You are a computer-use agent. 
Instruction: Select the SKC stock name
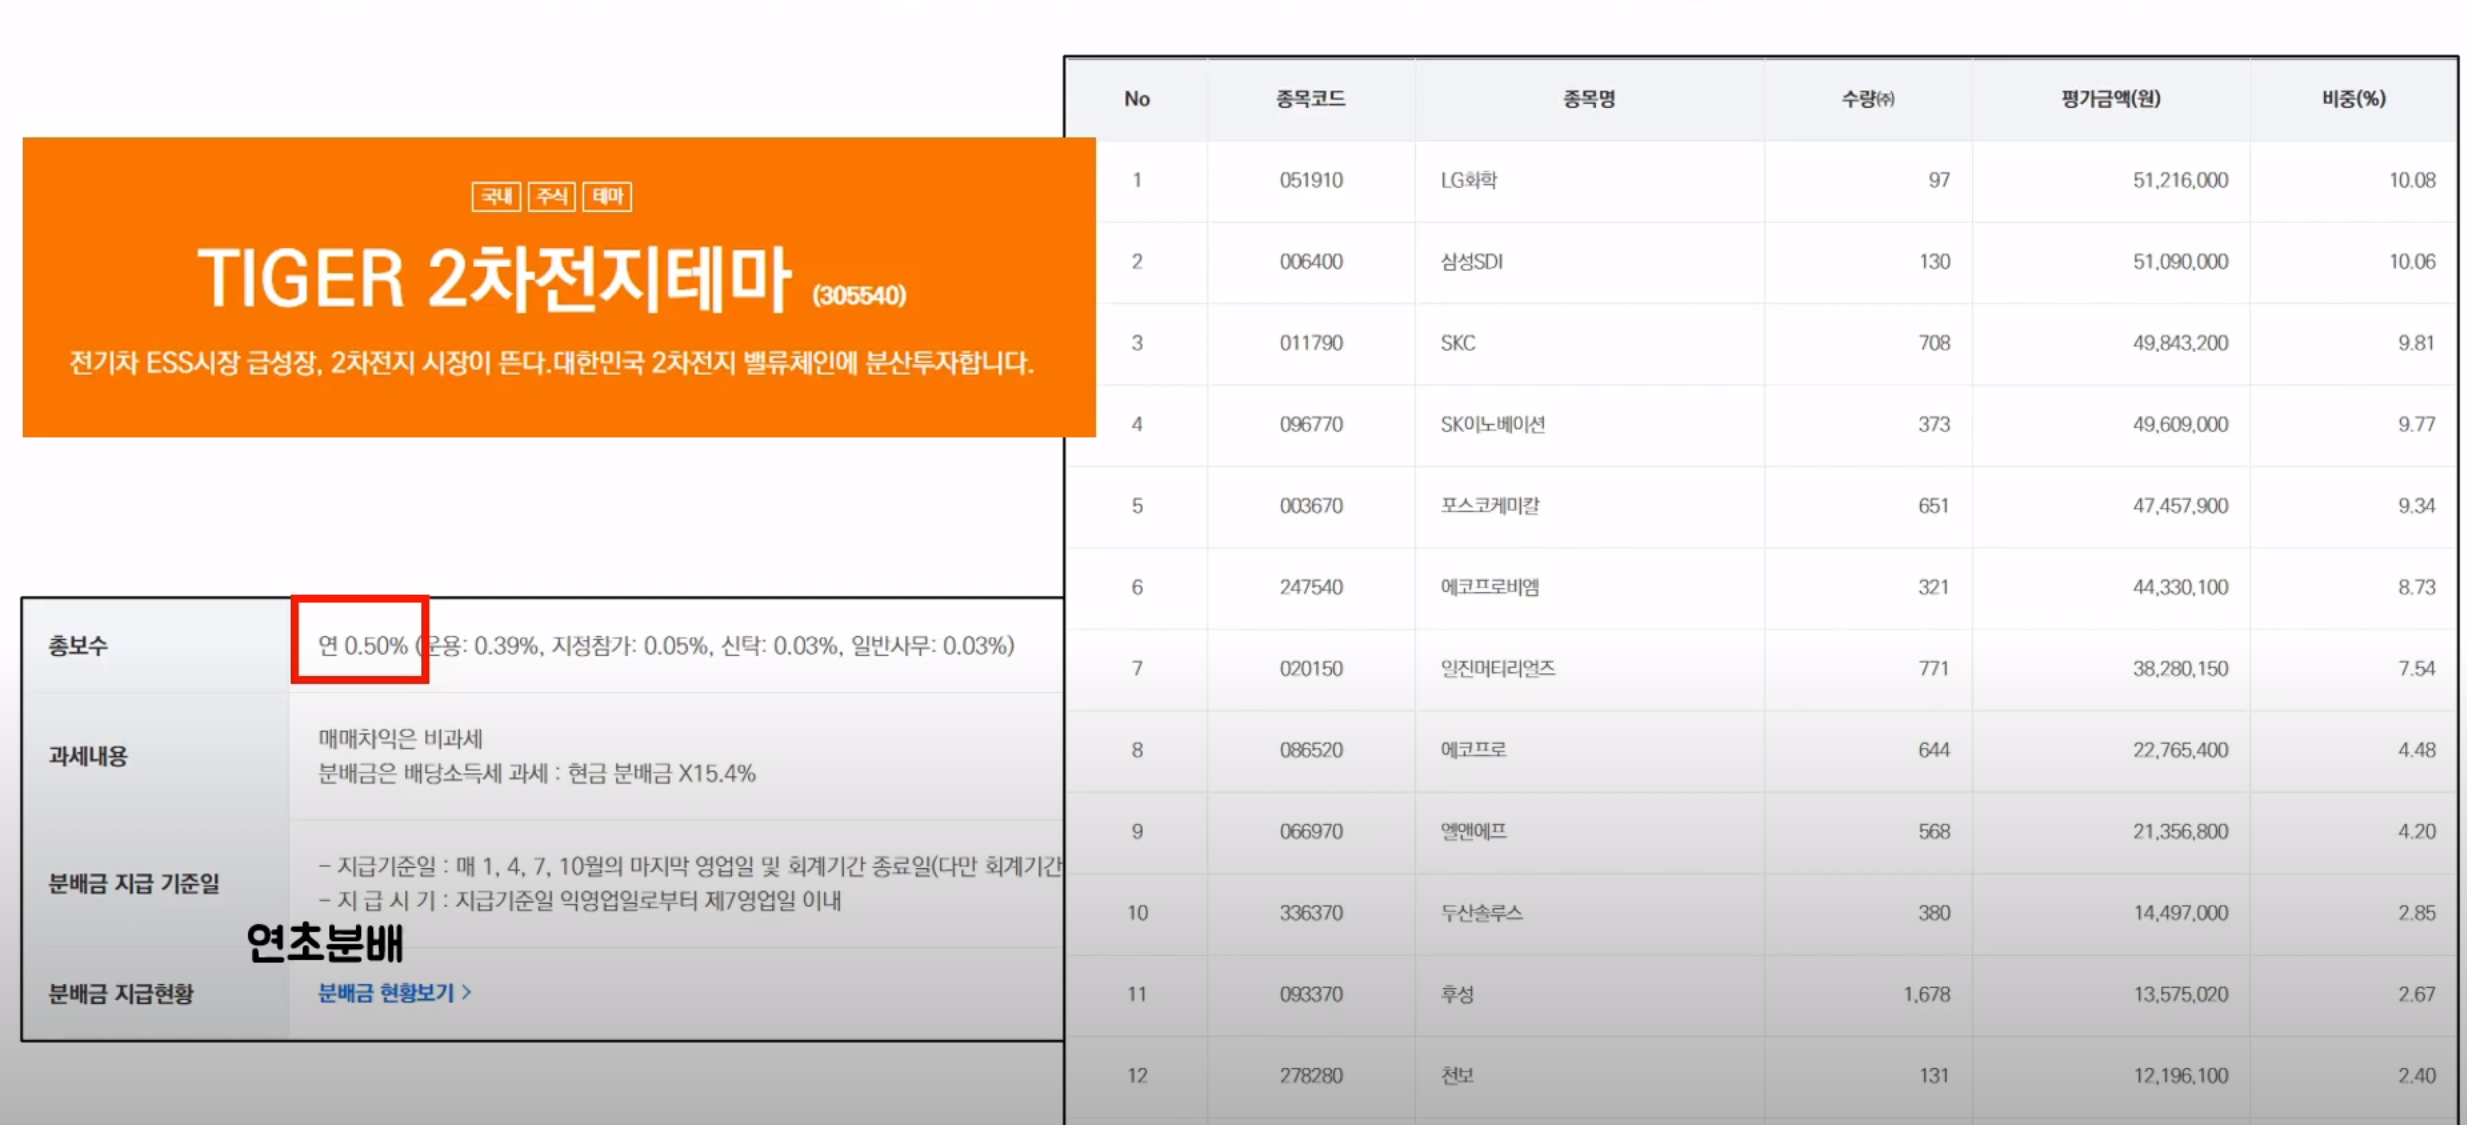tap(1457, 343)
